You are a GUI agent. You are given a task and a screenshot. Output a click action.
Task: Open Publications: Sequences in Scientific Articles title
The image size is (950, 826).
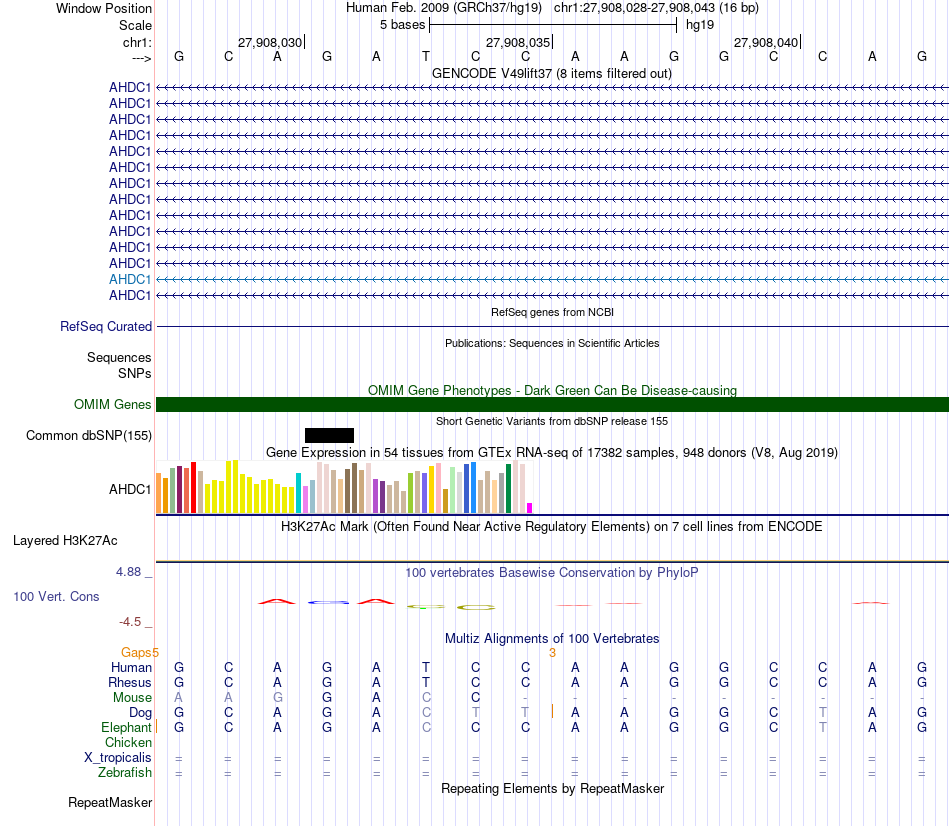[552, 343]
